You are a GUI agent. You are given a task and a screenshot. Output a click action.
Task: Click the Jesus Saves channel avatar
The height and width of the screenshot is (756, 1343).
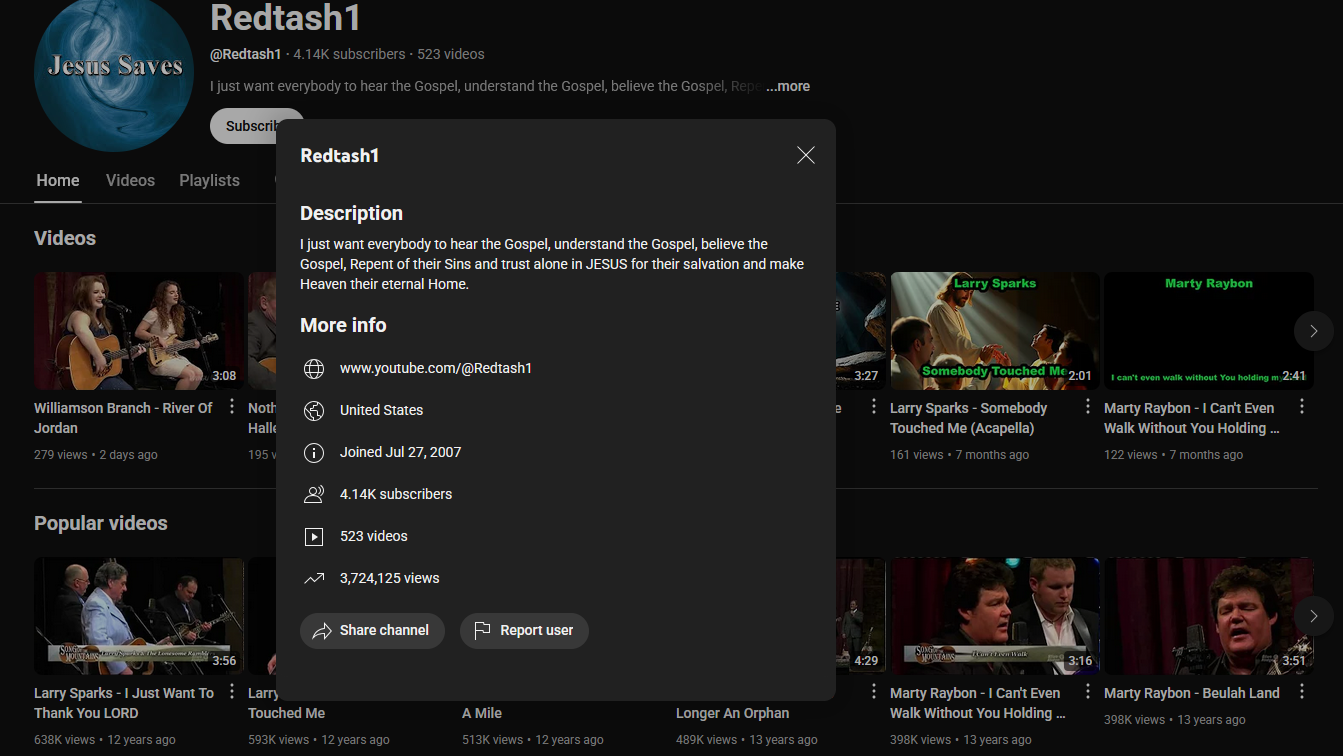tap(114, 72)
